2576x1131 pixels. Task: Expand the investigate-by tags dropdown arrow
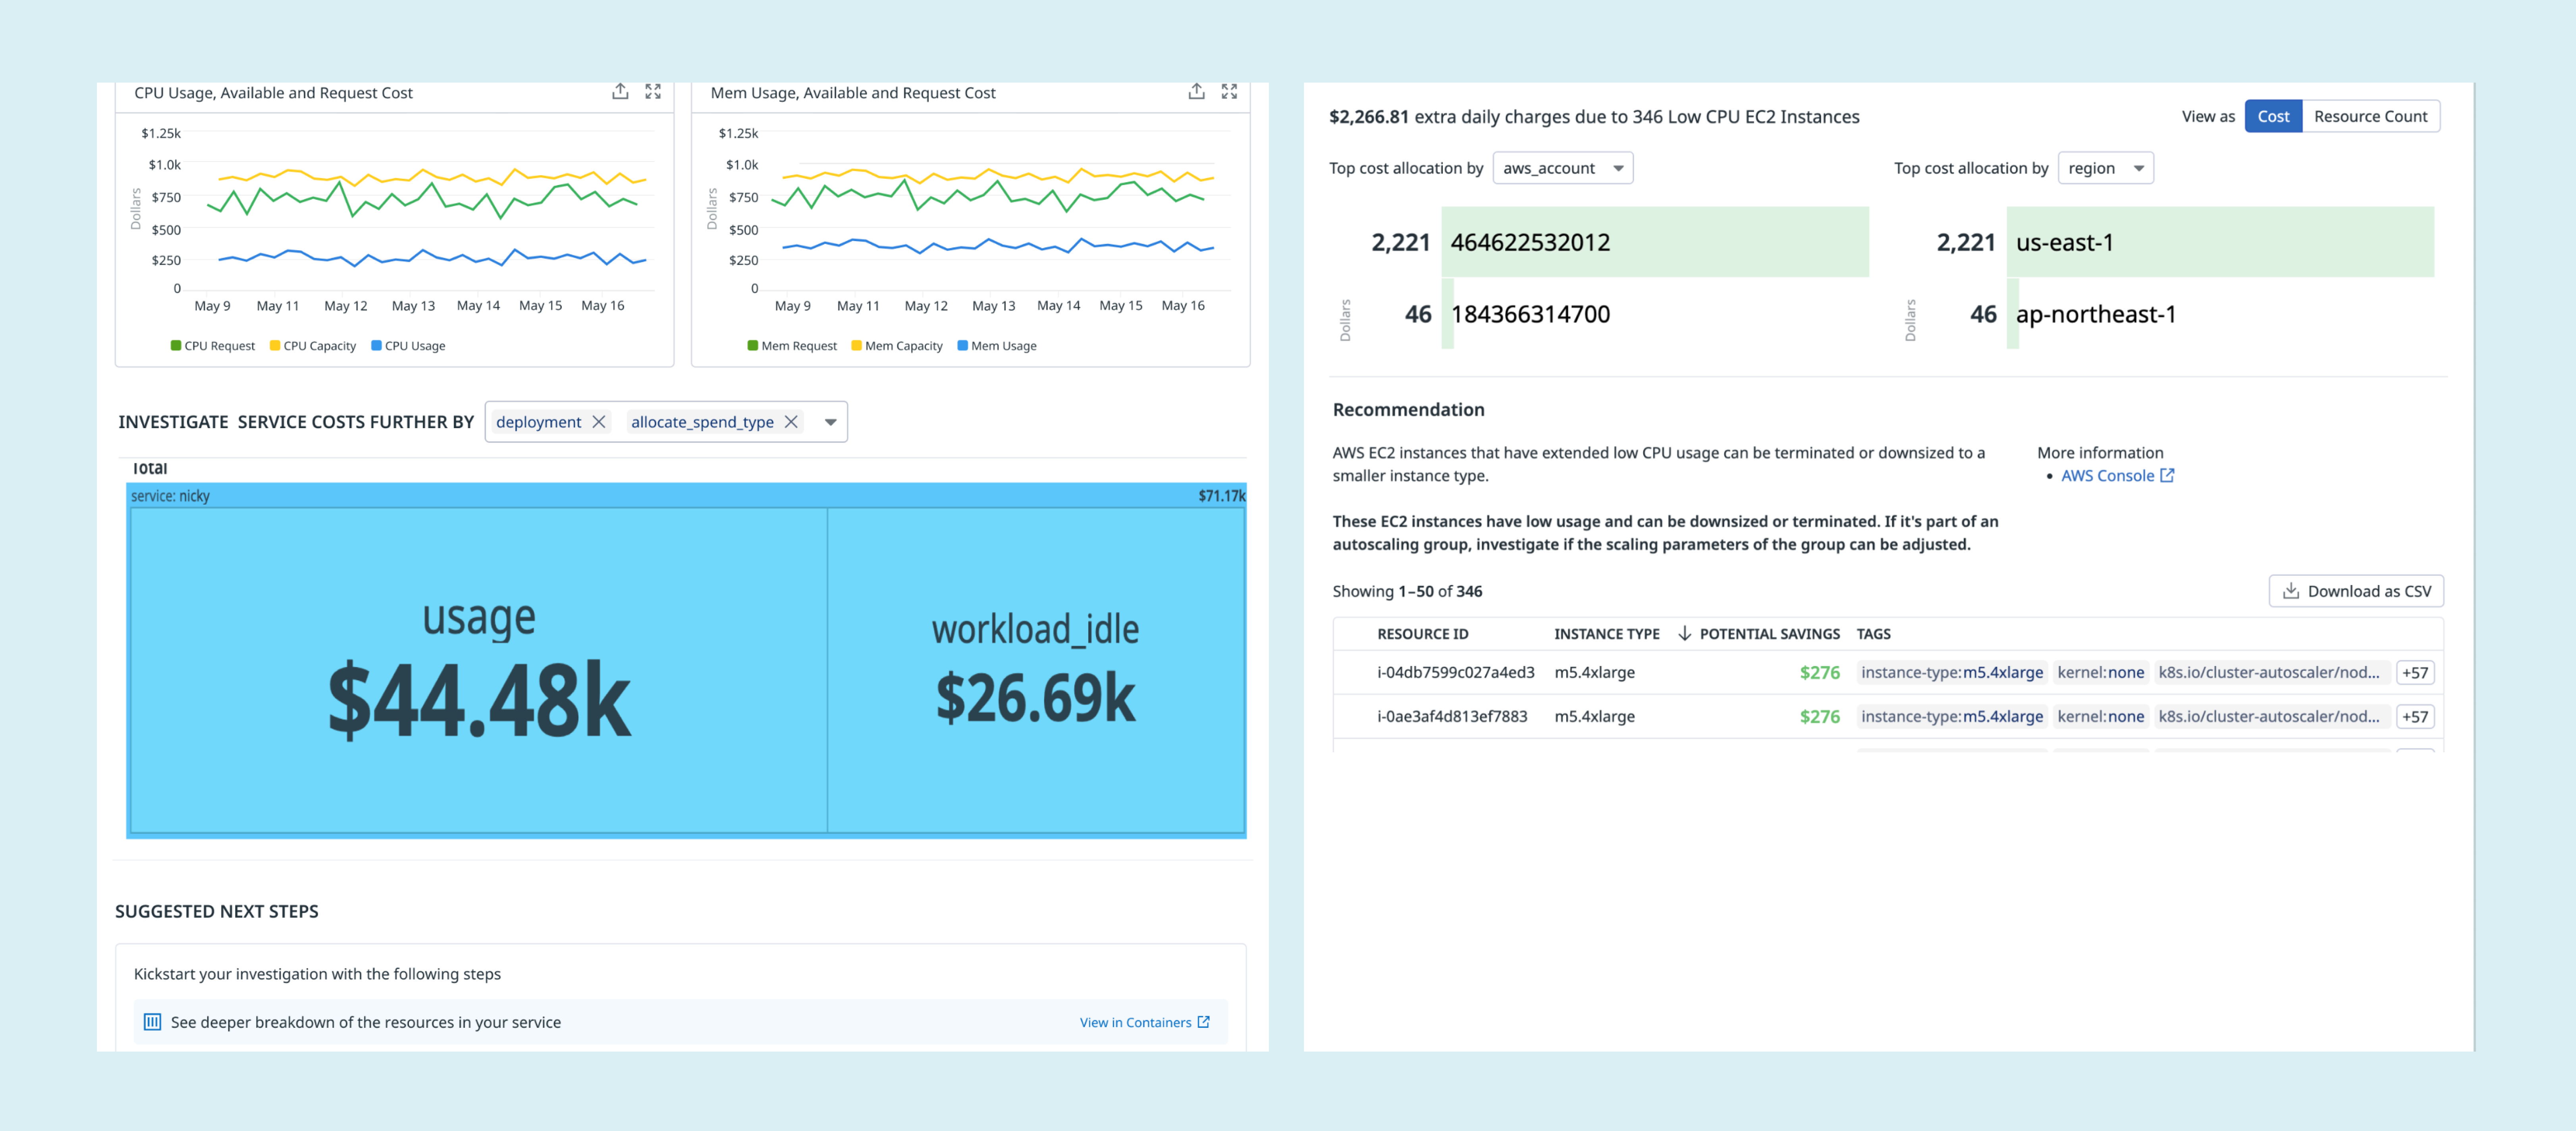coord(830,422)
